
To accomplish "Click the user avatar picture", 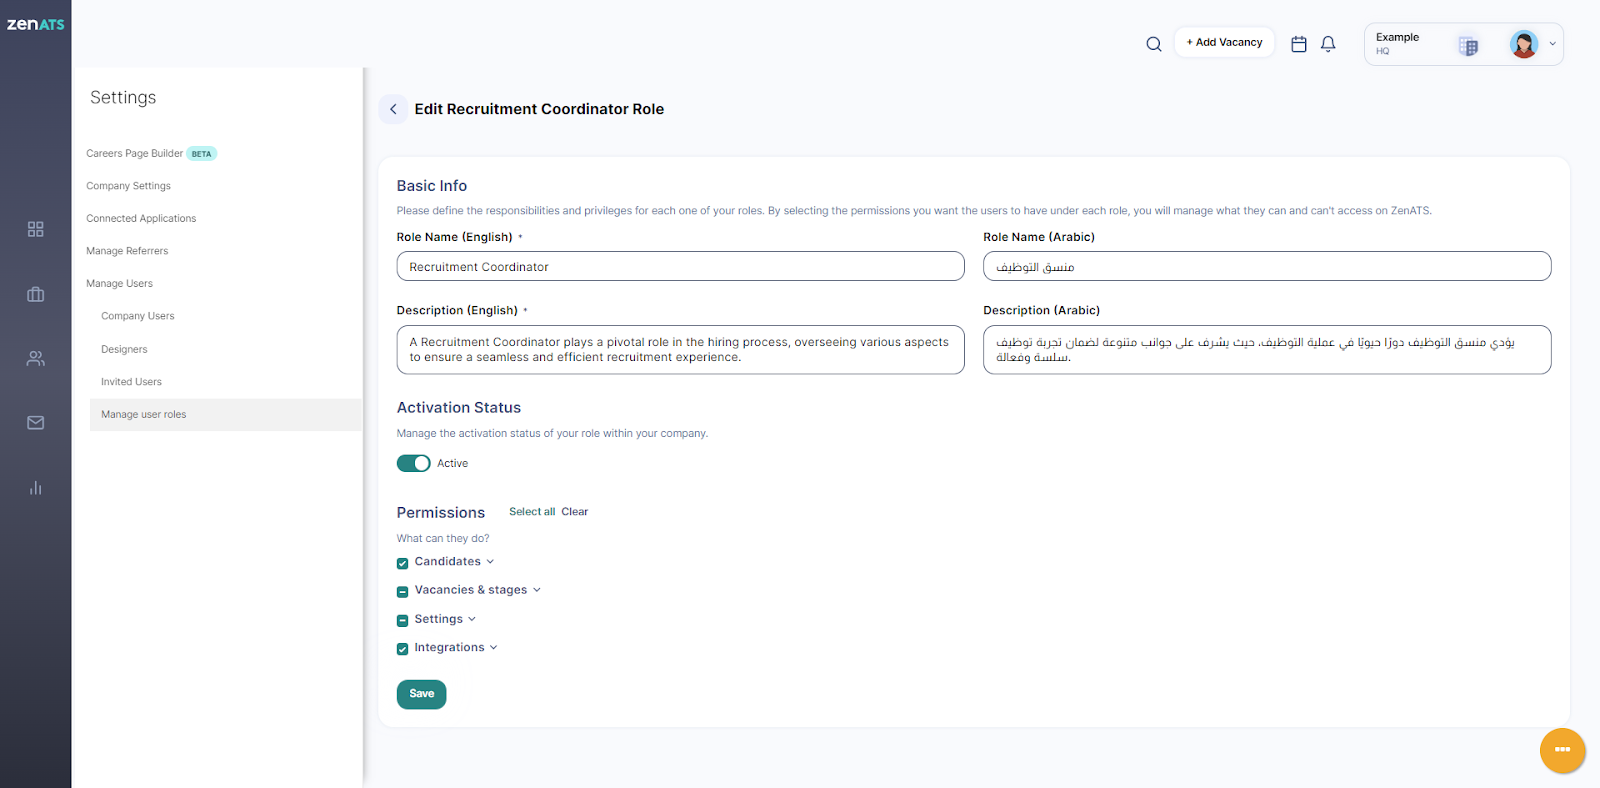I will tap(1524, 44).
